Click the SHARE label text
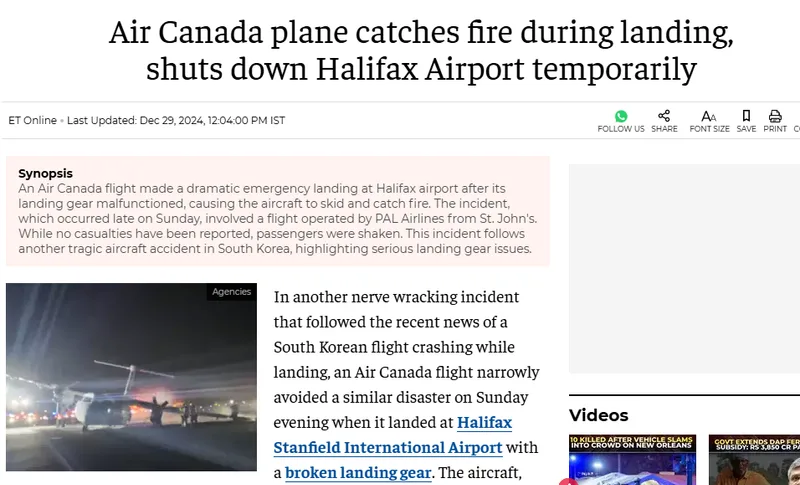Viewport: 800px width, 485px height. tap(664, 129)
